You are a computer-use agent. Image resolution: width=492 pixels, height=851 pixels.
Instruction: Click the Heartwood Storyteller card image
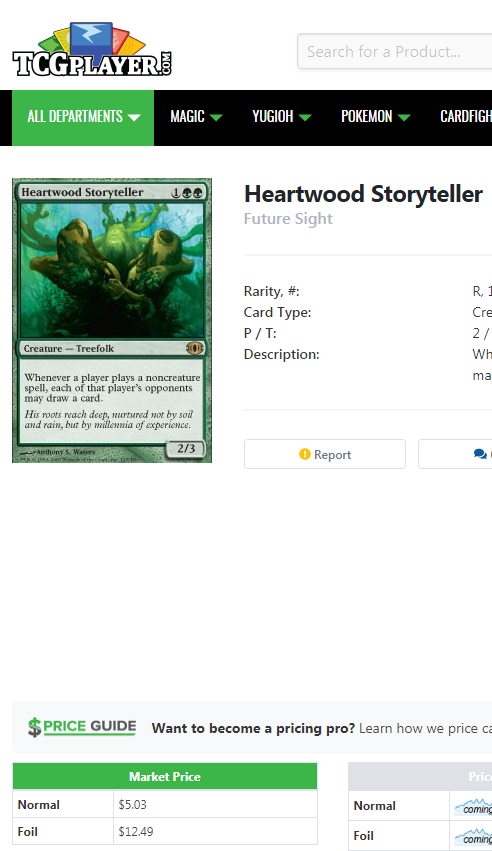pyautogui.click(x=112, y=320)
